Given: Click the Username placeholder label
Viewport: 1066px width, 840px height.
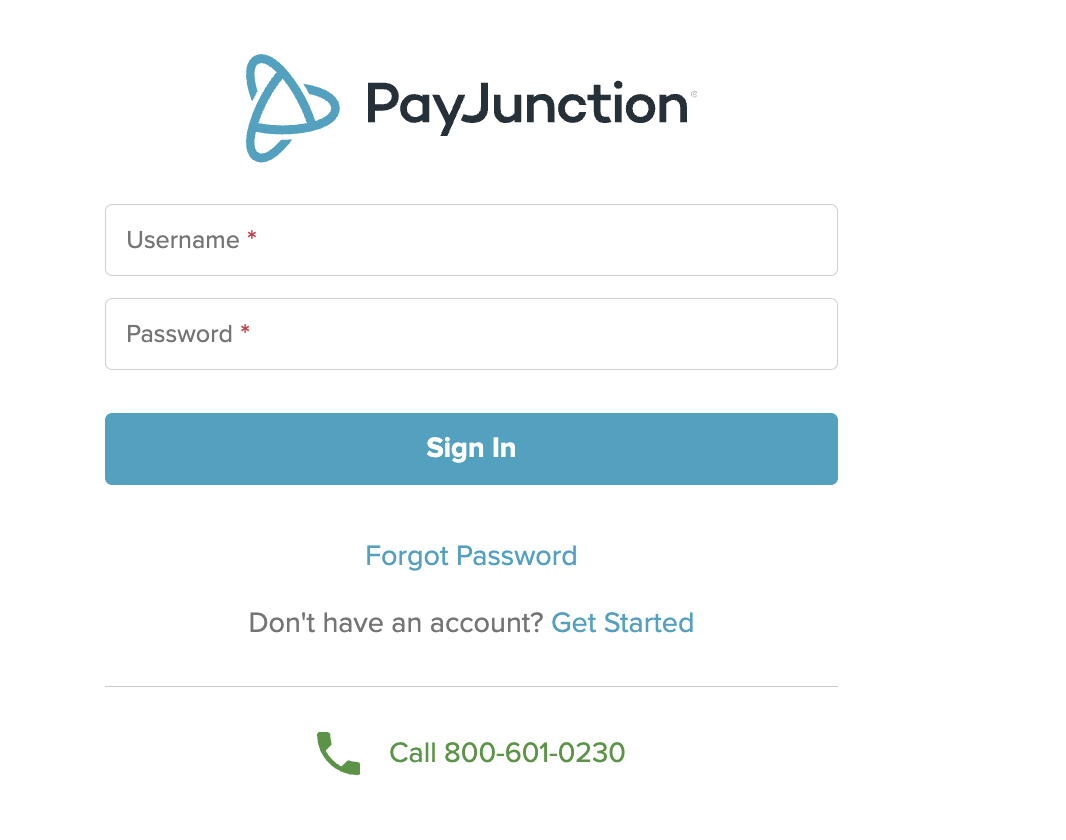Looking at the screenshot, I should coord(183,240).
